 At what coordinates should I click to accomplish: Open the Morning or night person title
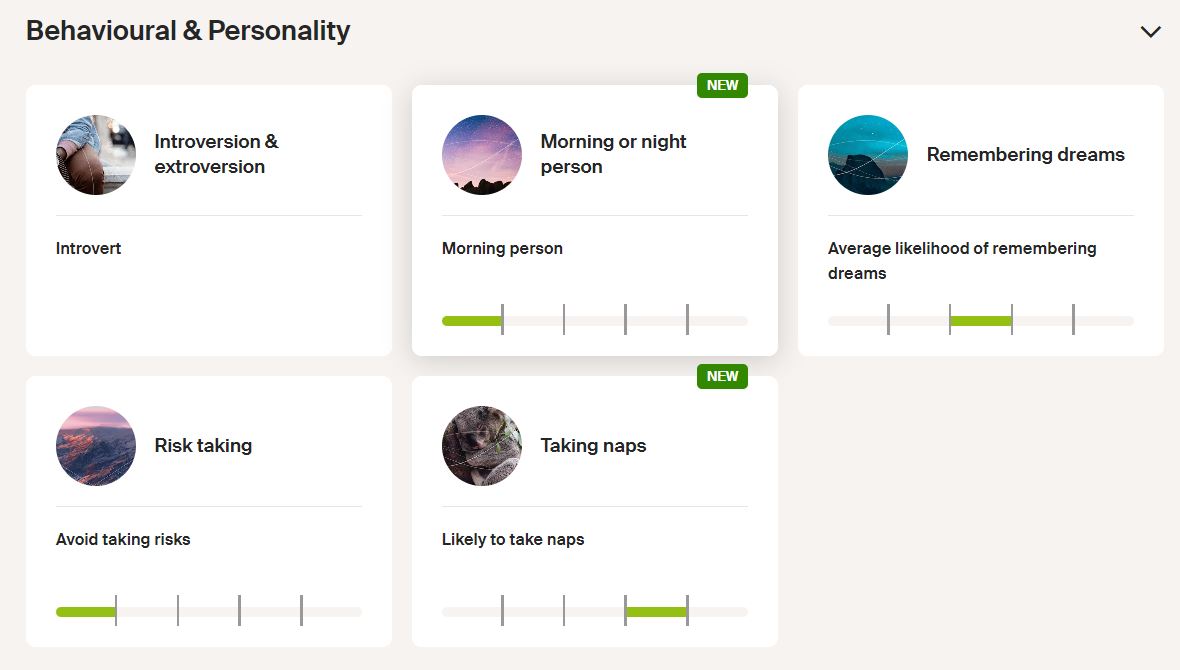(x=613, y=154)
